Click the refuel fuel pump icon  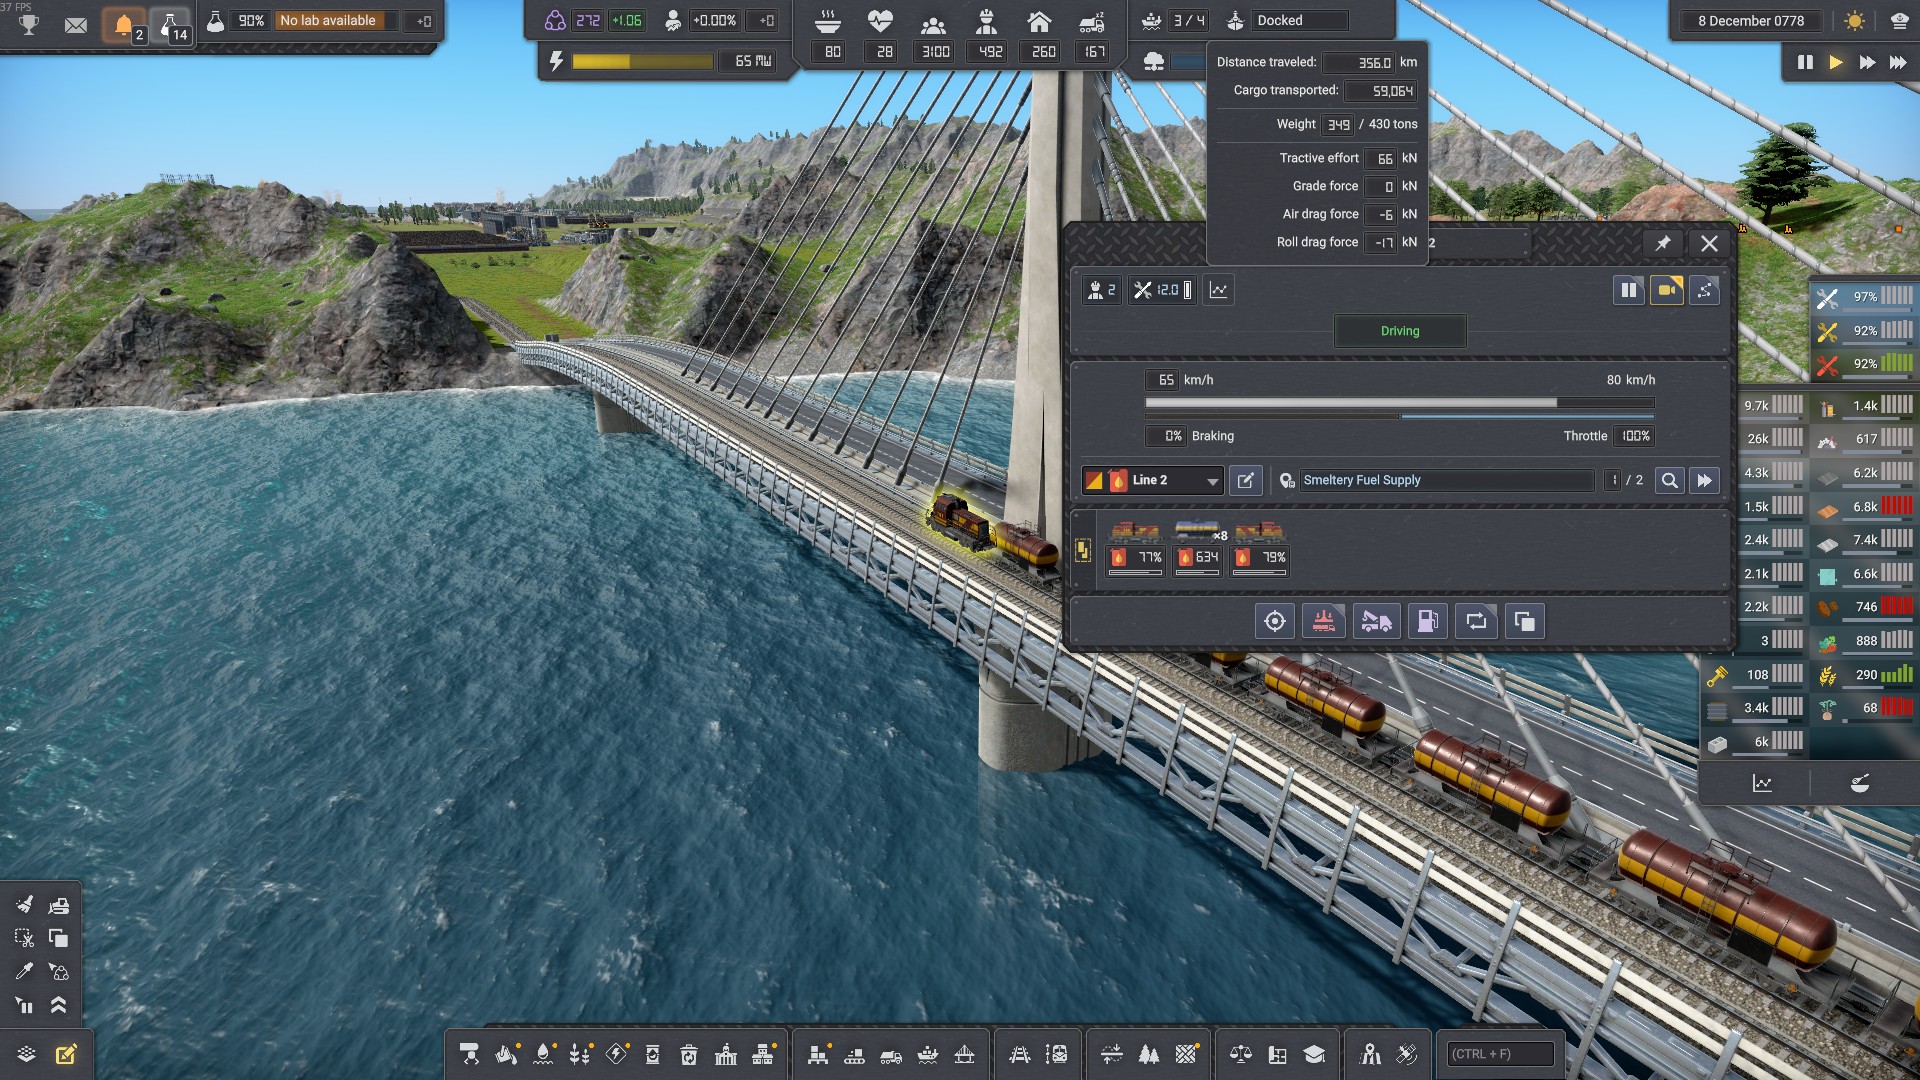tap(1427, 621)
